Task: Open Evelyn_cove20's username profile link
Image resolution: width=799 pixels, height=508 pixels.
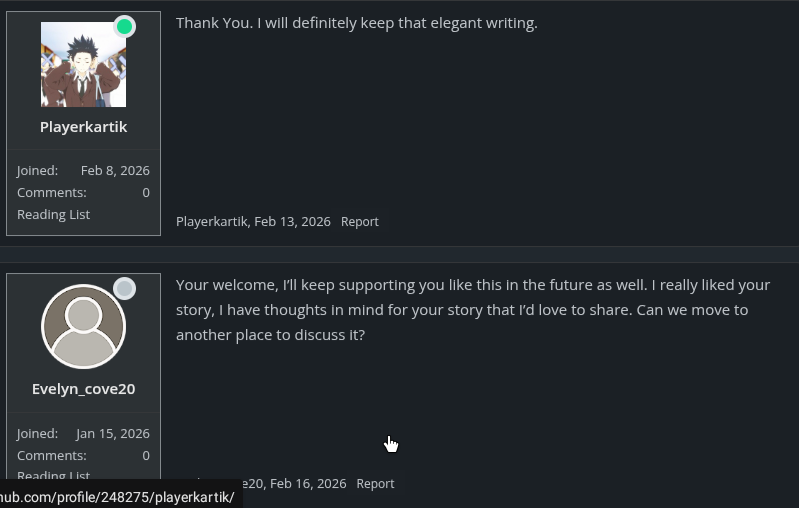Action: click(83, 389)
